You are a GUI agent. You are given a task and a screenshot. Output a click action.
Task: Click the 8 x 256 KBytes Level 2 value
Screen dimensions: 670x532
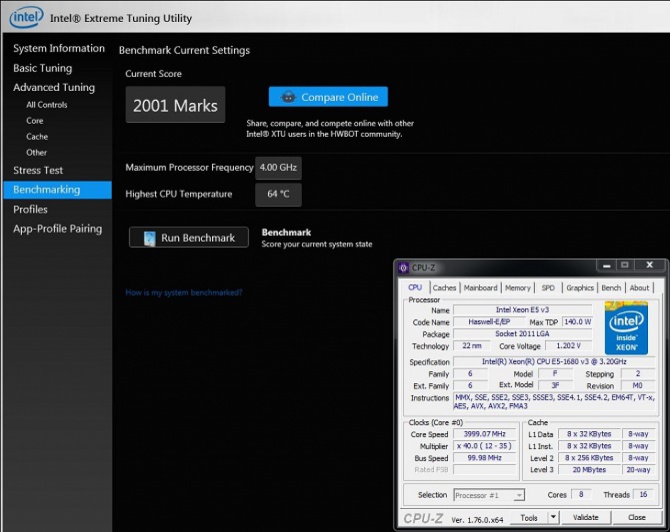tap(589, 458)
